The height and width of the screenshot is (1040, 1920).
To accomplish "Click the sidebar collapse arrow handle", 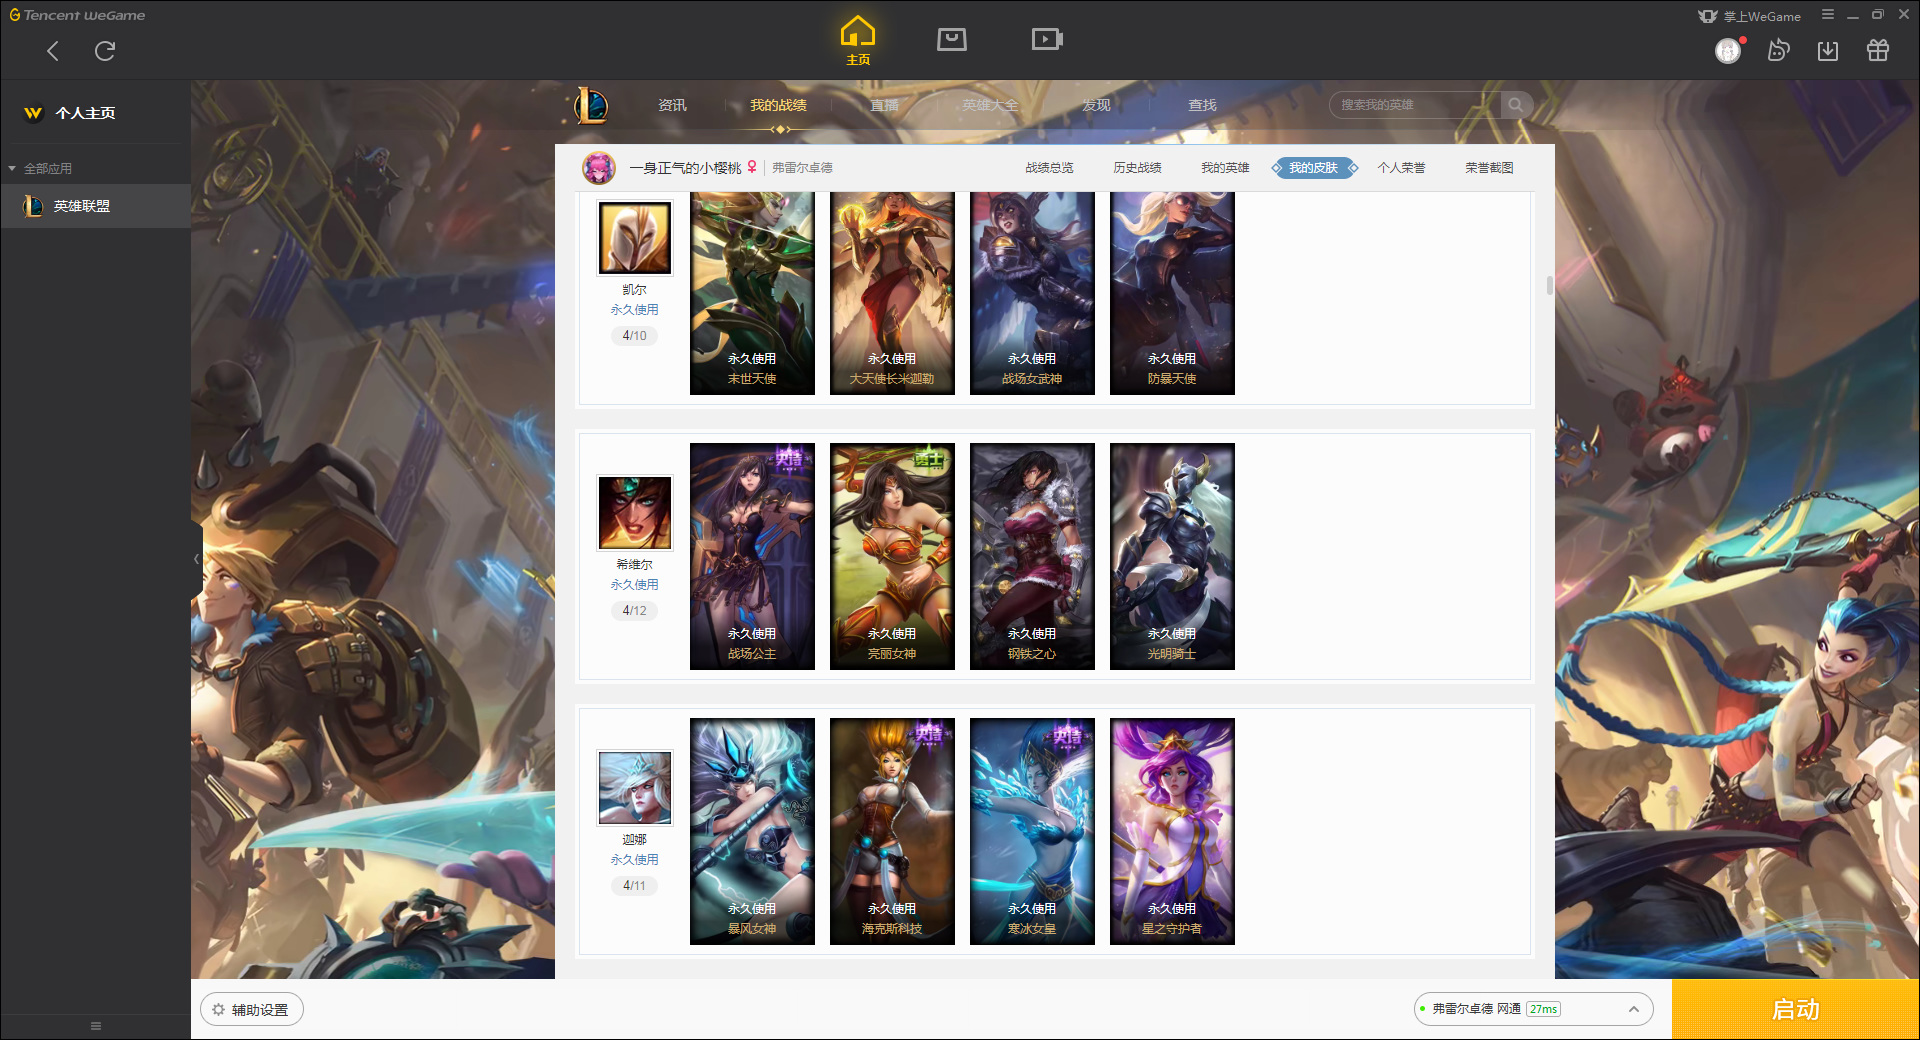I will click(x=197, y=559).
